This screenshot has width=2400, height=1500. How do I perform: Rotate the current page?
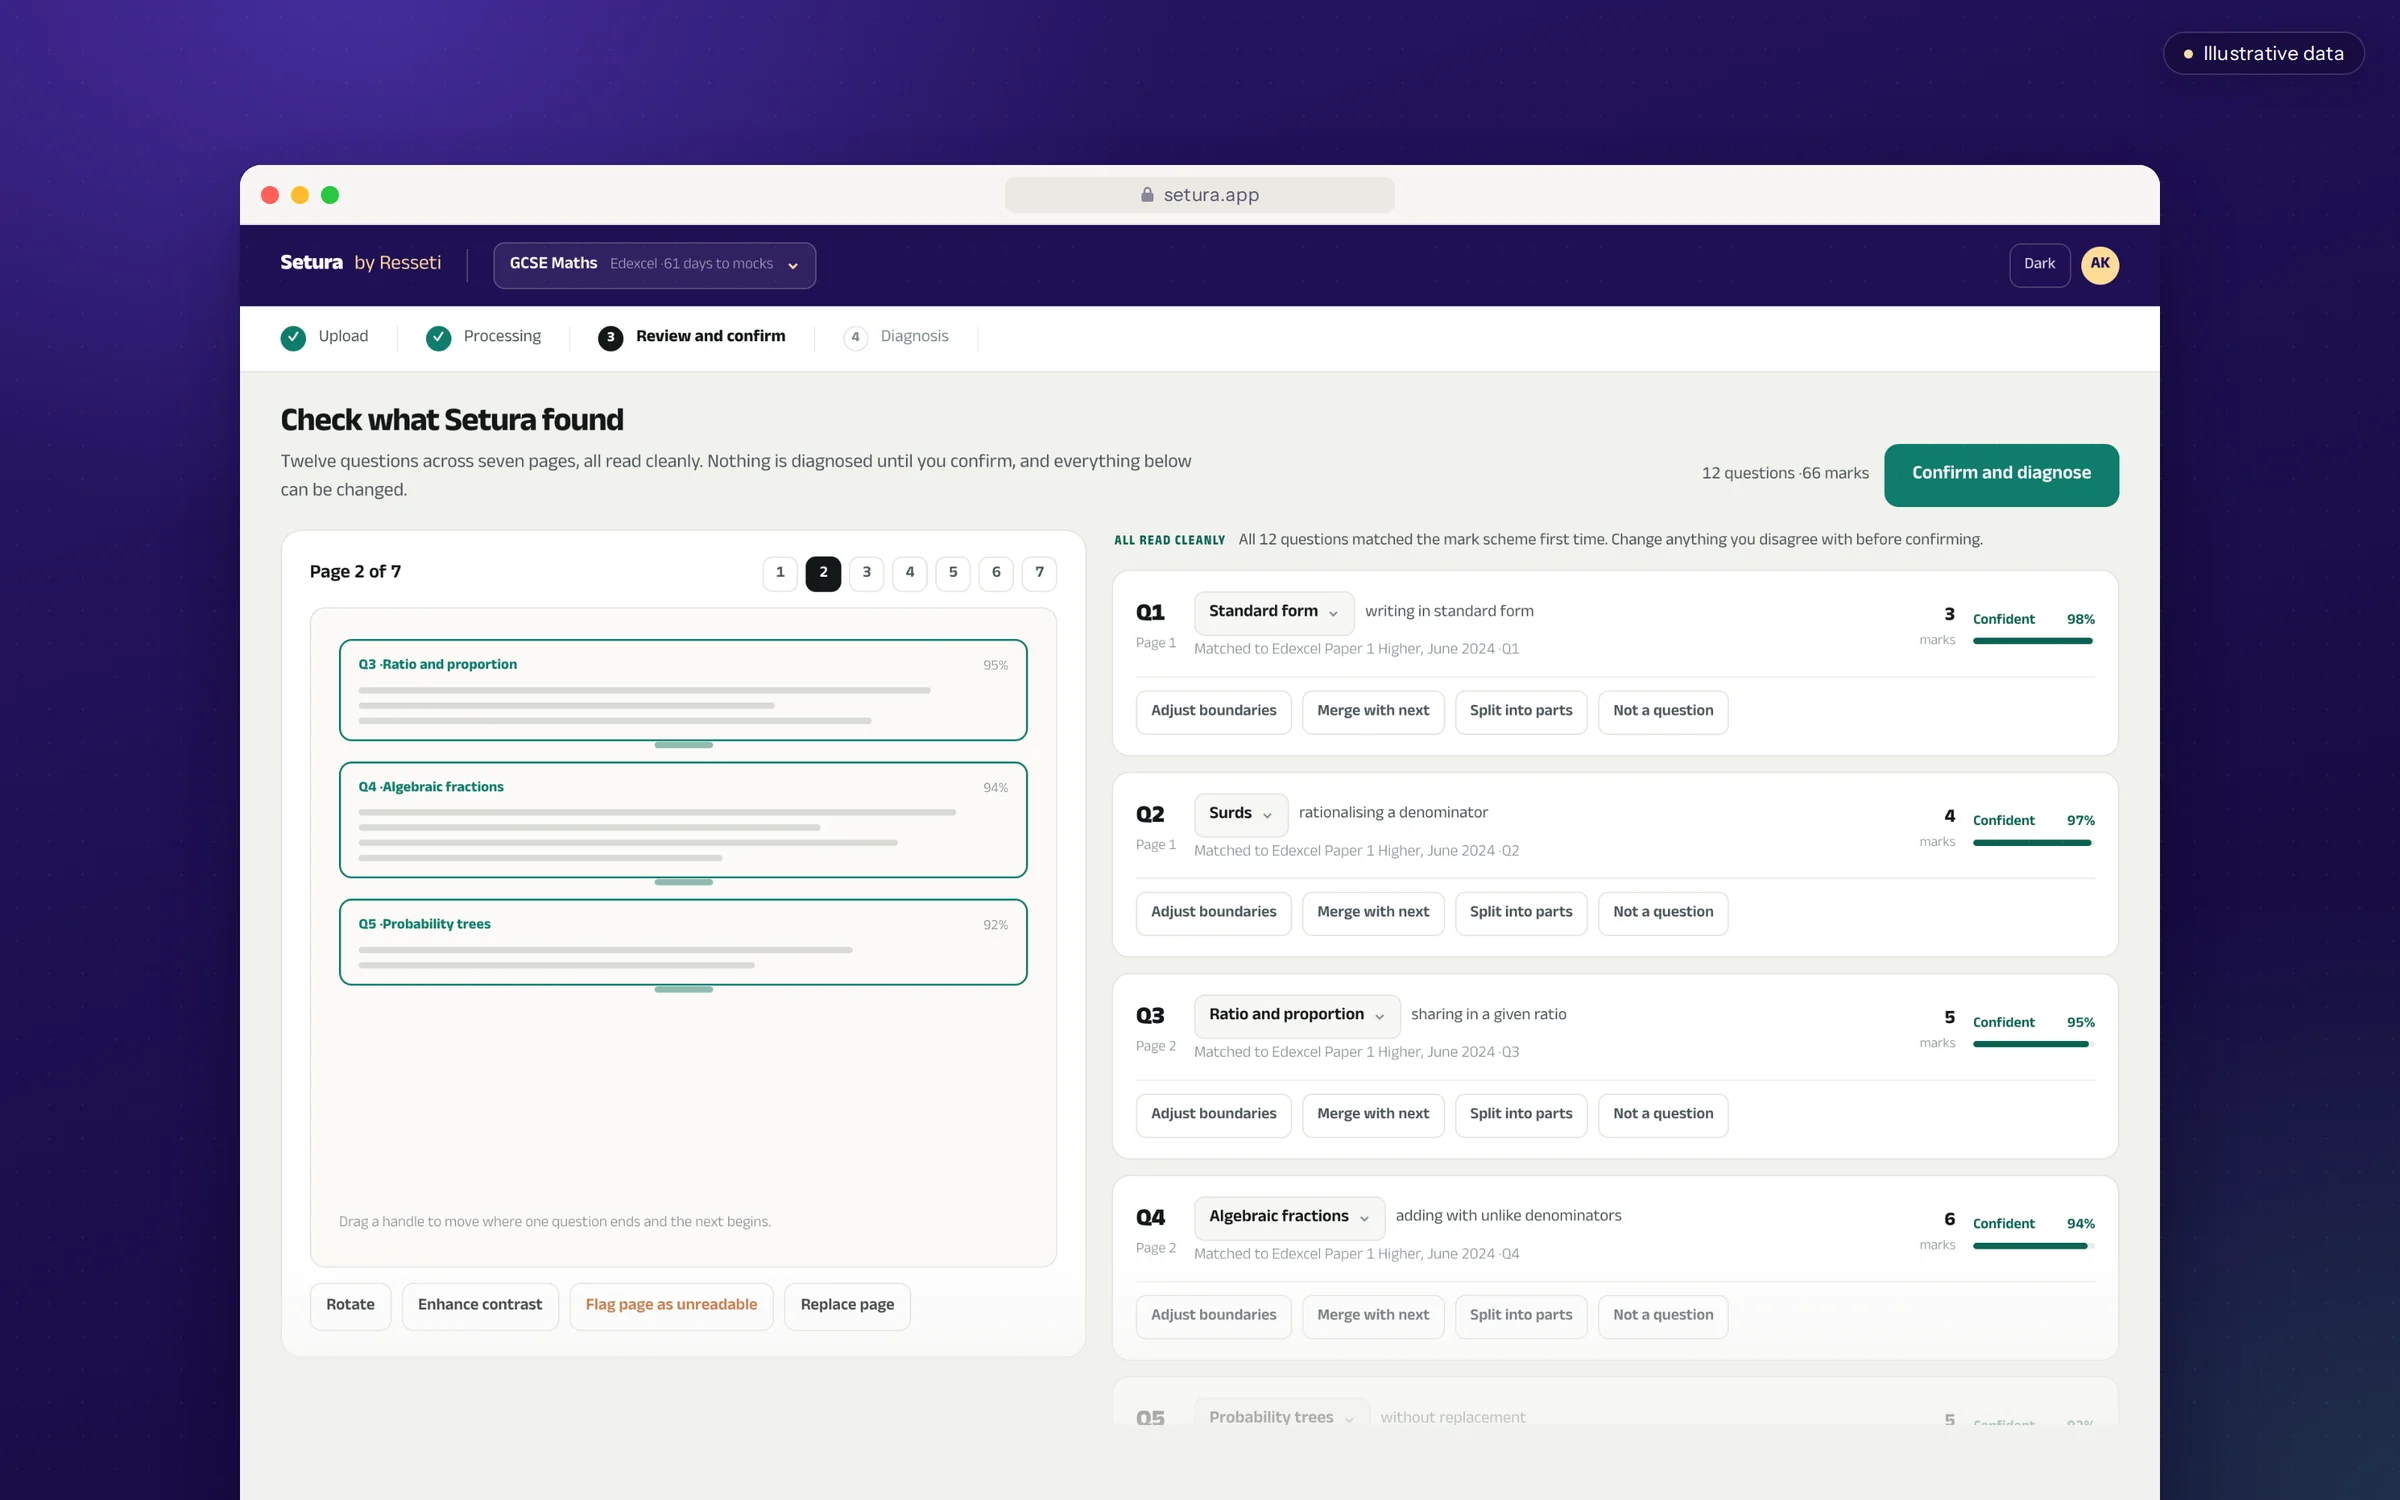[x=350, y=1305]
